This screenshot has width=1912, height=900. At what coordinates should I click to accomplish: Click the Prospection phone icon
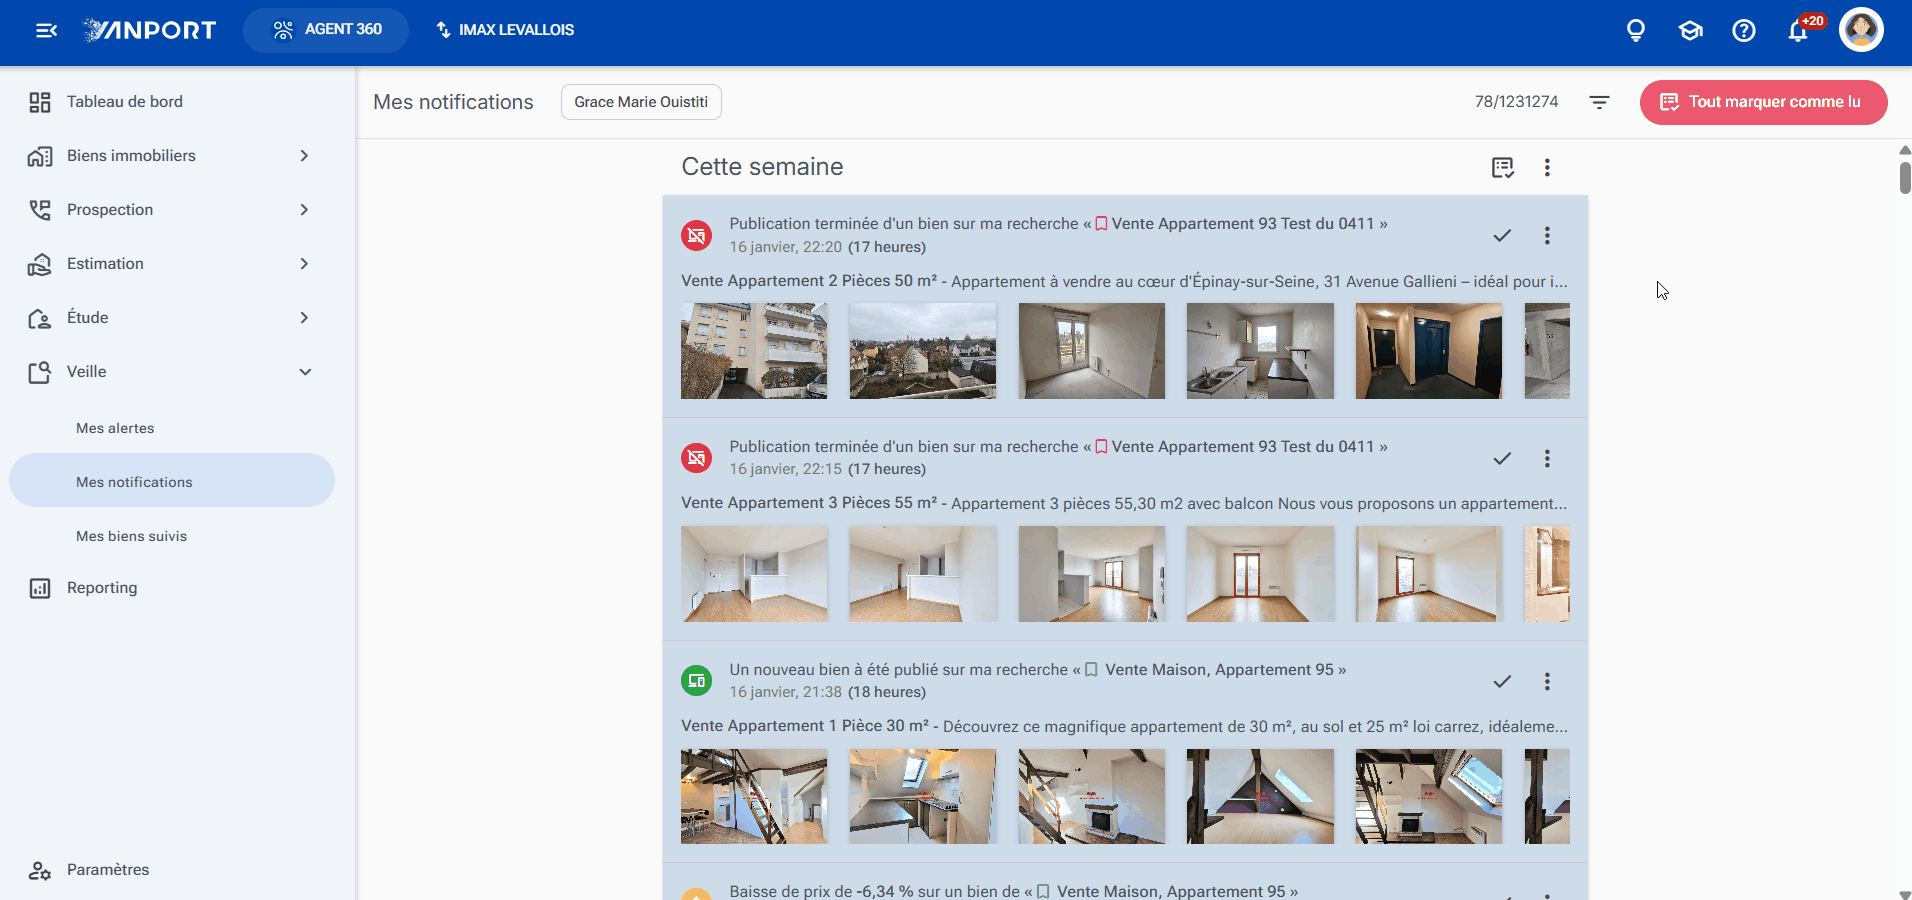tap(40, 210)
